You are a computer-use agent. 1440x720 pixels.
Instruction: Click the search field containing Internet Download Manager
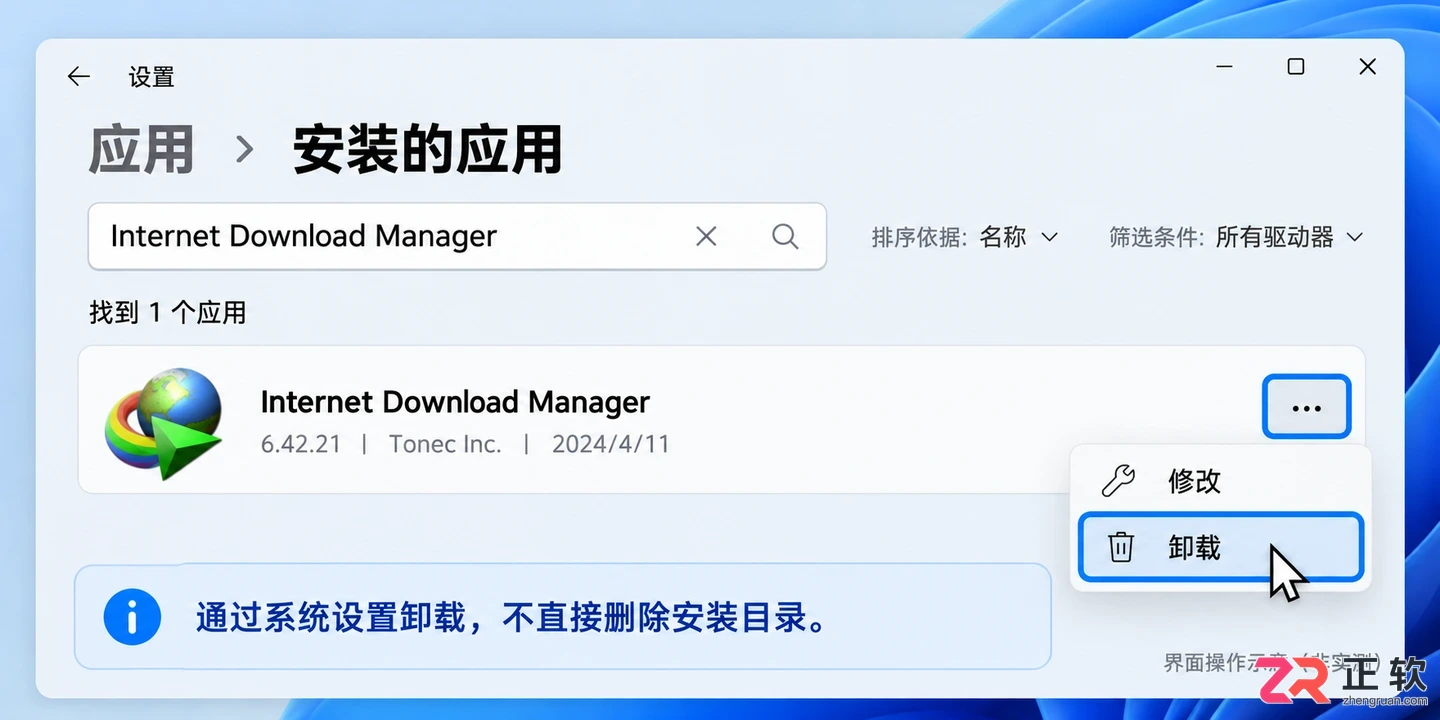[x=457, y=237]
